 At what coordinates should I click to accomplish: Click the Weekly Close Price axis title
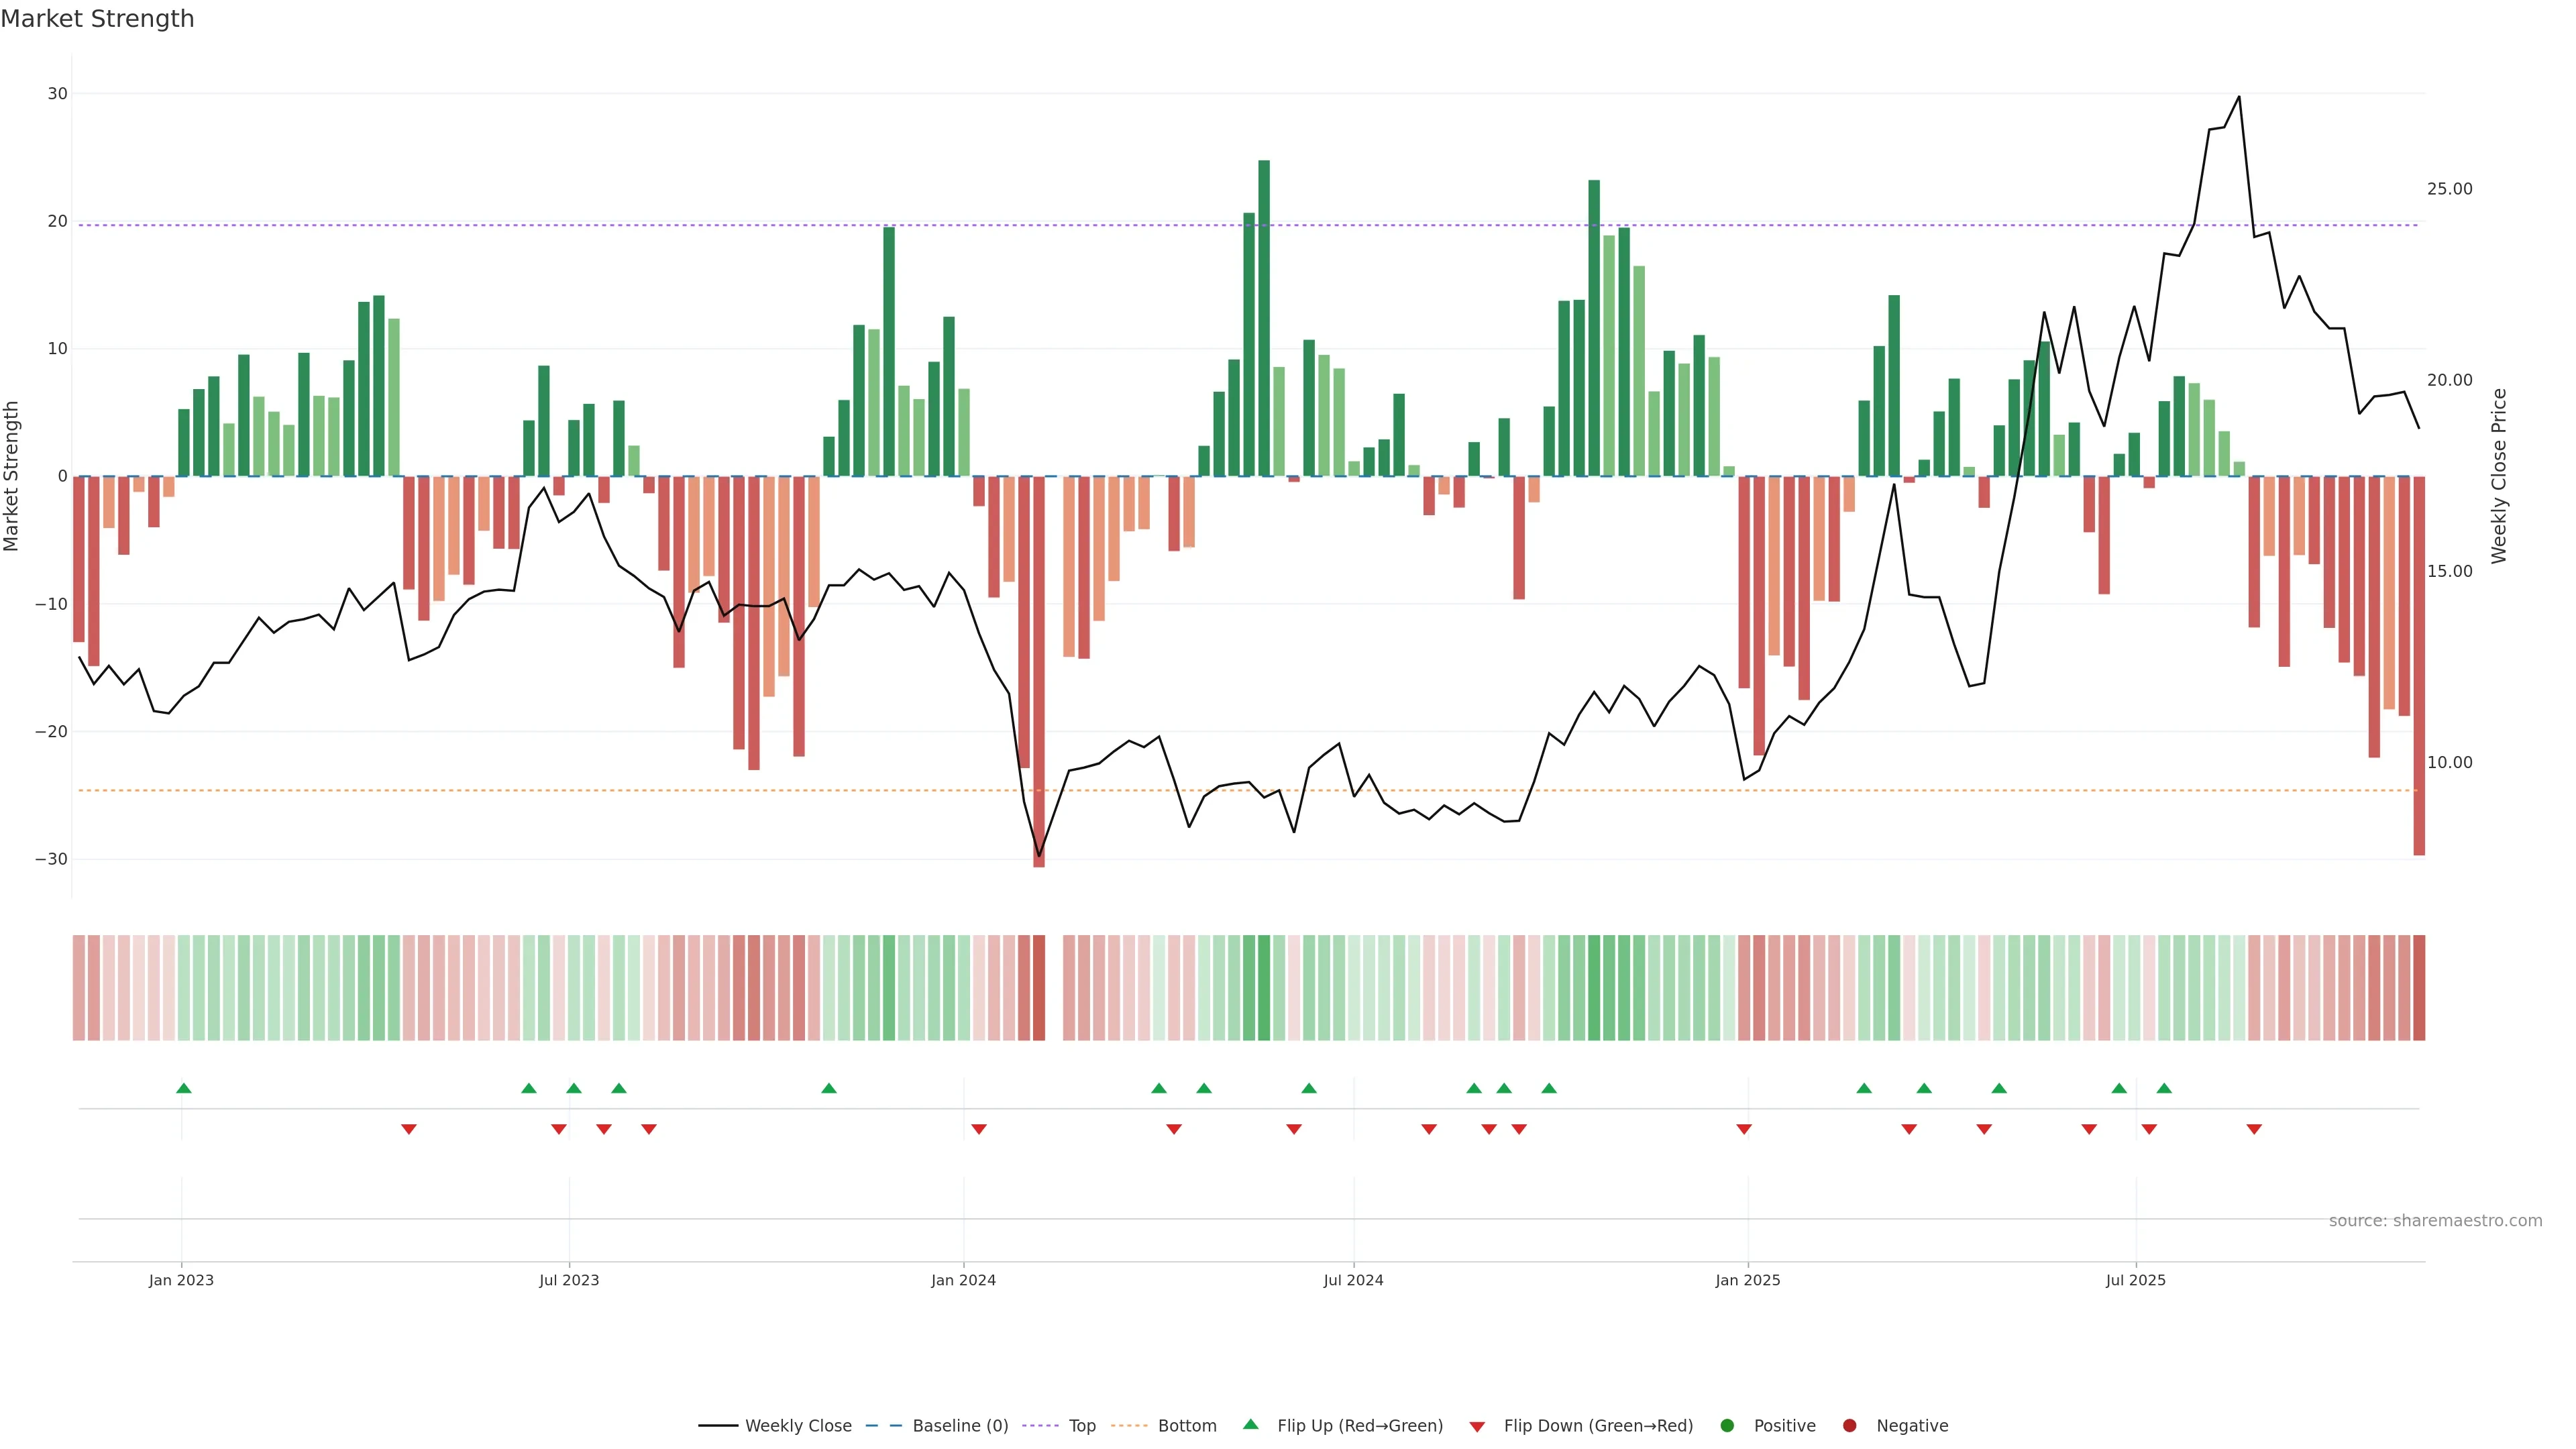(2499, 476)
